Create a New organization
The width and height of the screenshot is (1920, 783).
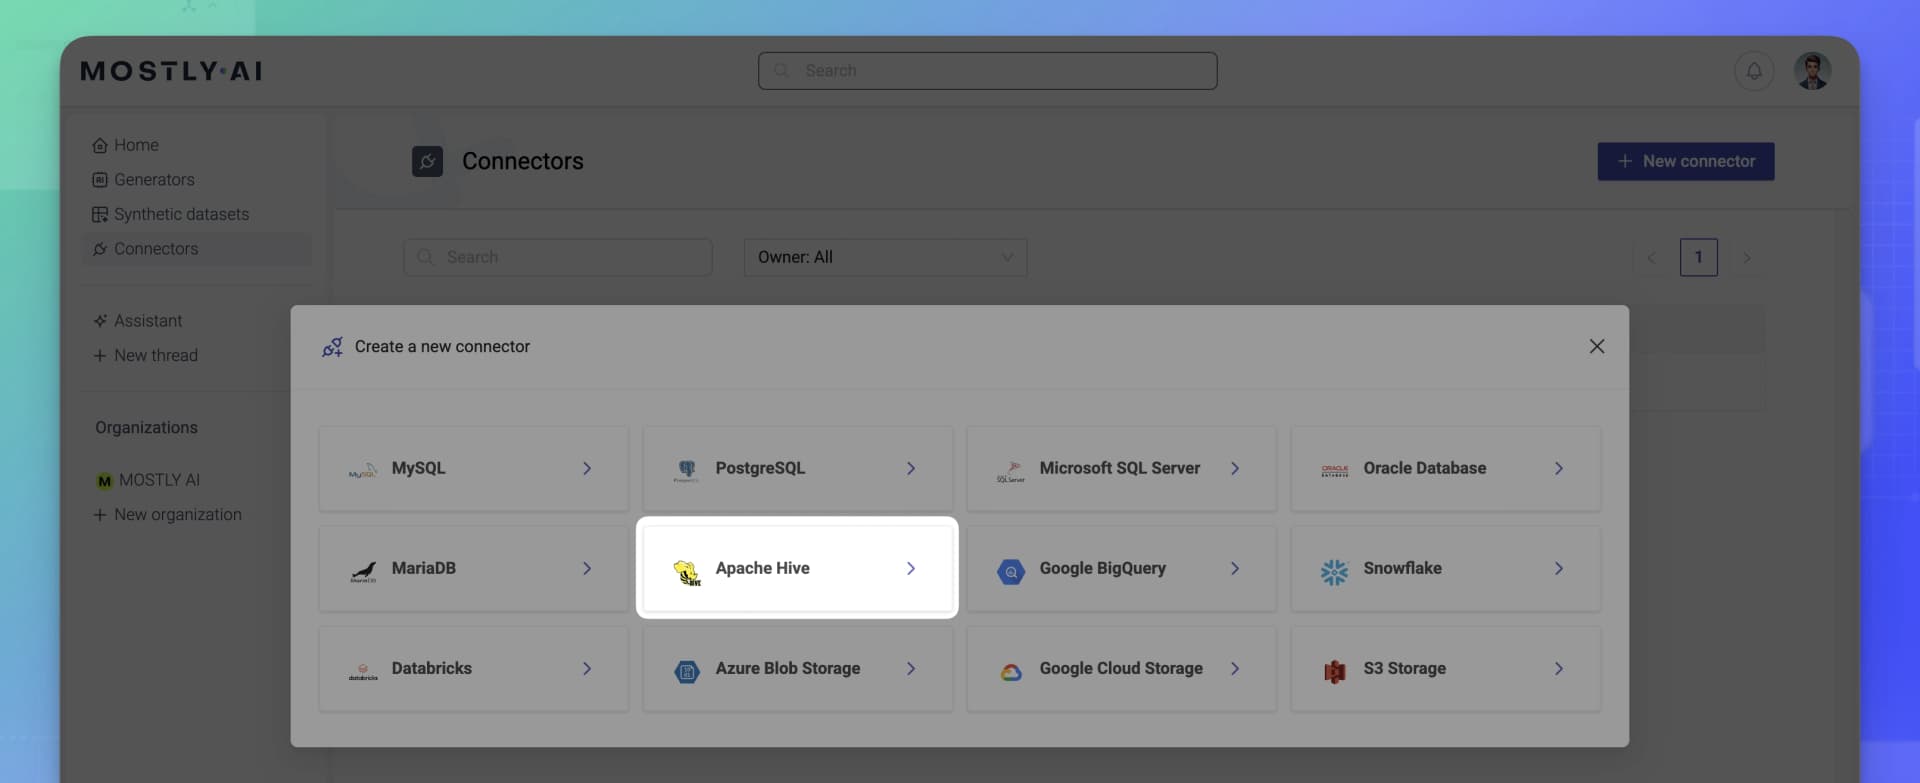pos(167,515)
